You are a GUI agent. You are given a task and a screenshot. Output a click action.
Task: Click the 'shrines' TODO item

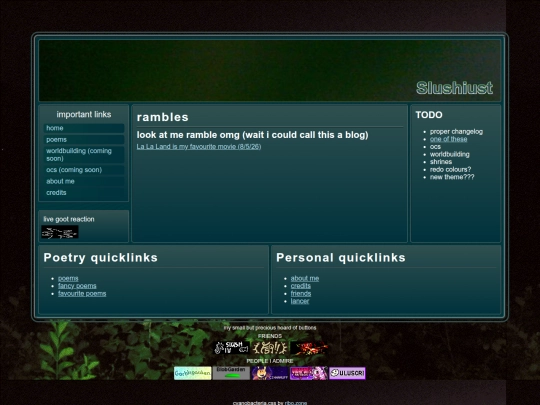[441, 162]
